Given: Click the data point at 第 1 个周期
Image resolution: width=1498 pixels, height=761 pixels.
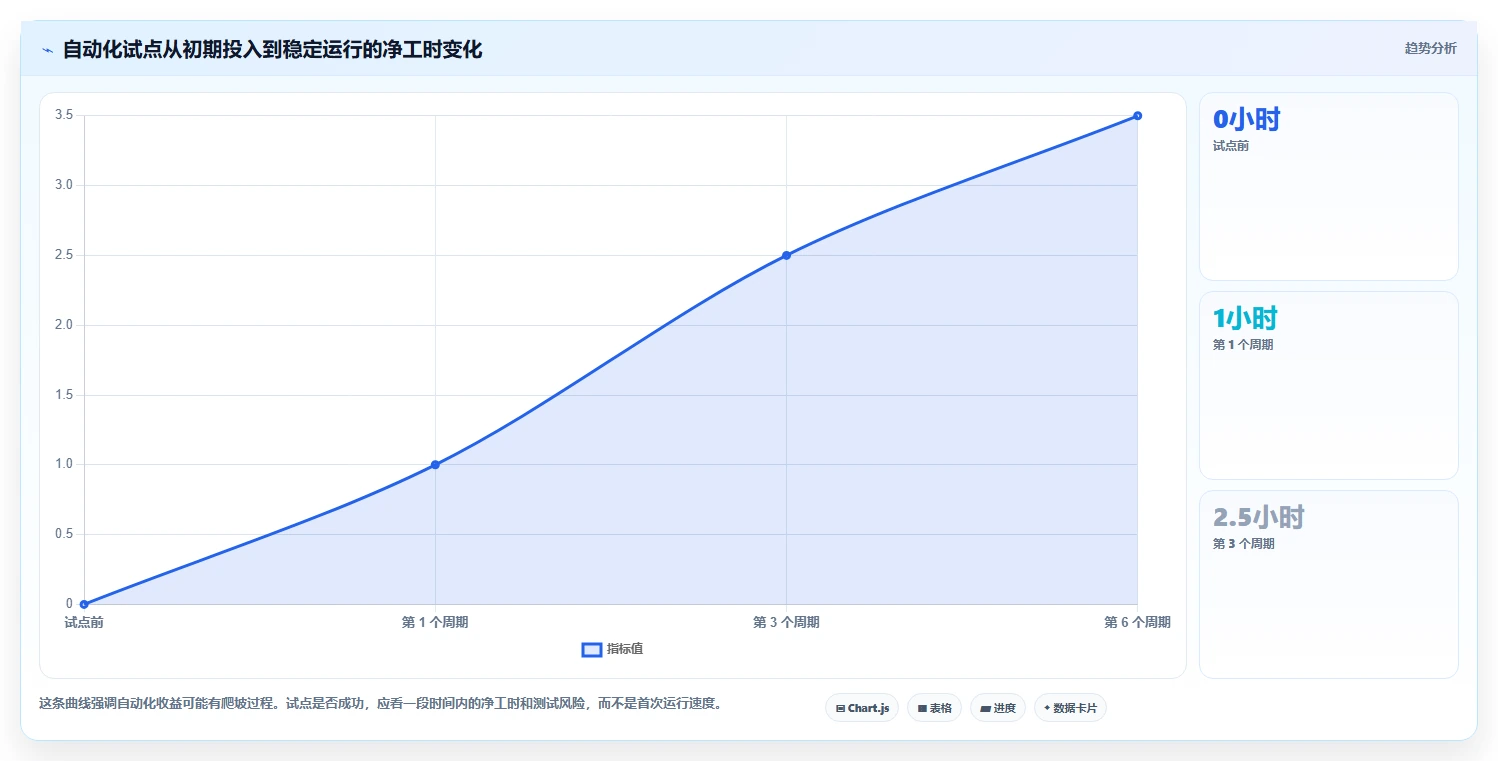Looking at the screenshot, I should click(x=435, y=464).
